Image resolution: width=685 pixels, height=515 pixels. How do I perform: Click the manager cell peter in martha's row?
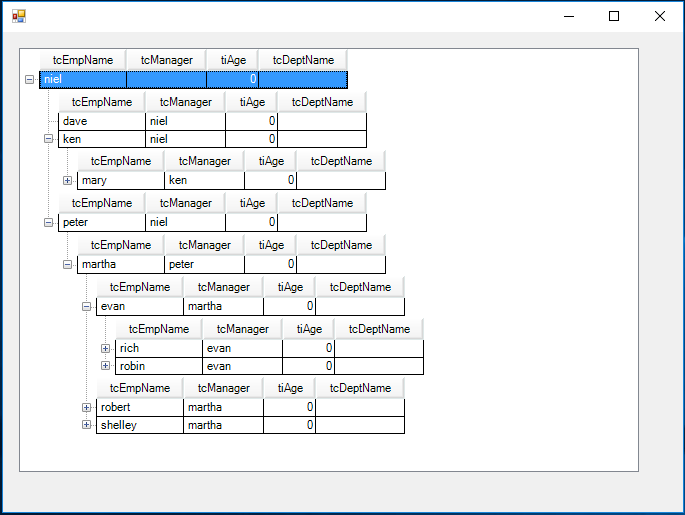204,264
